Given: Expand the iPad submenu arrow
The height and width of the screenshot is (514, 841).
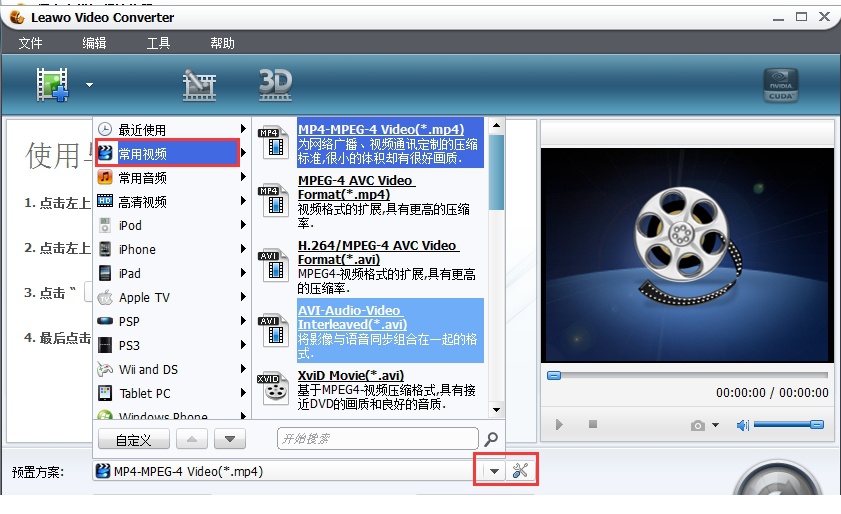Looking at the screenshot, I should 243,273.
